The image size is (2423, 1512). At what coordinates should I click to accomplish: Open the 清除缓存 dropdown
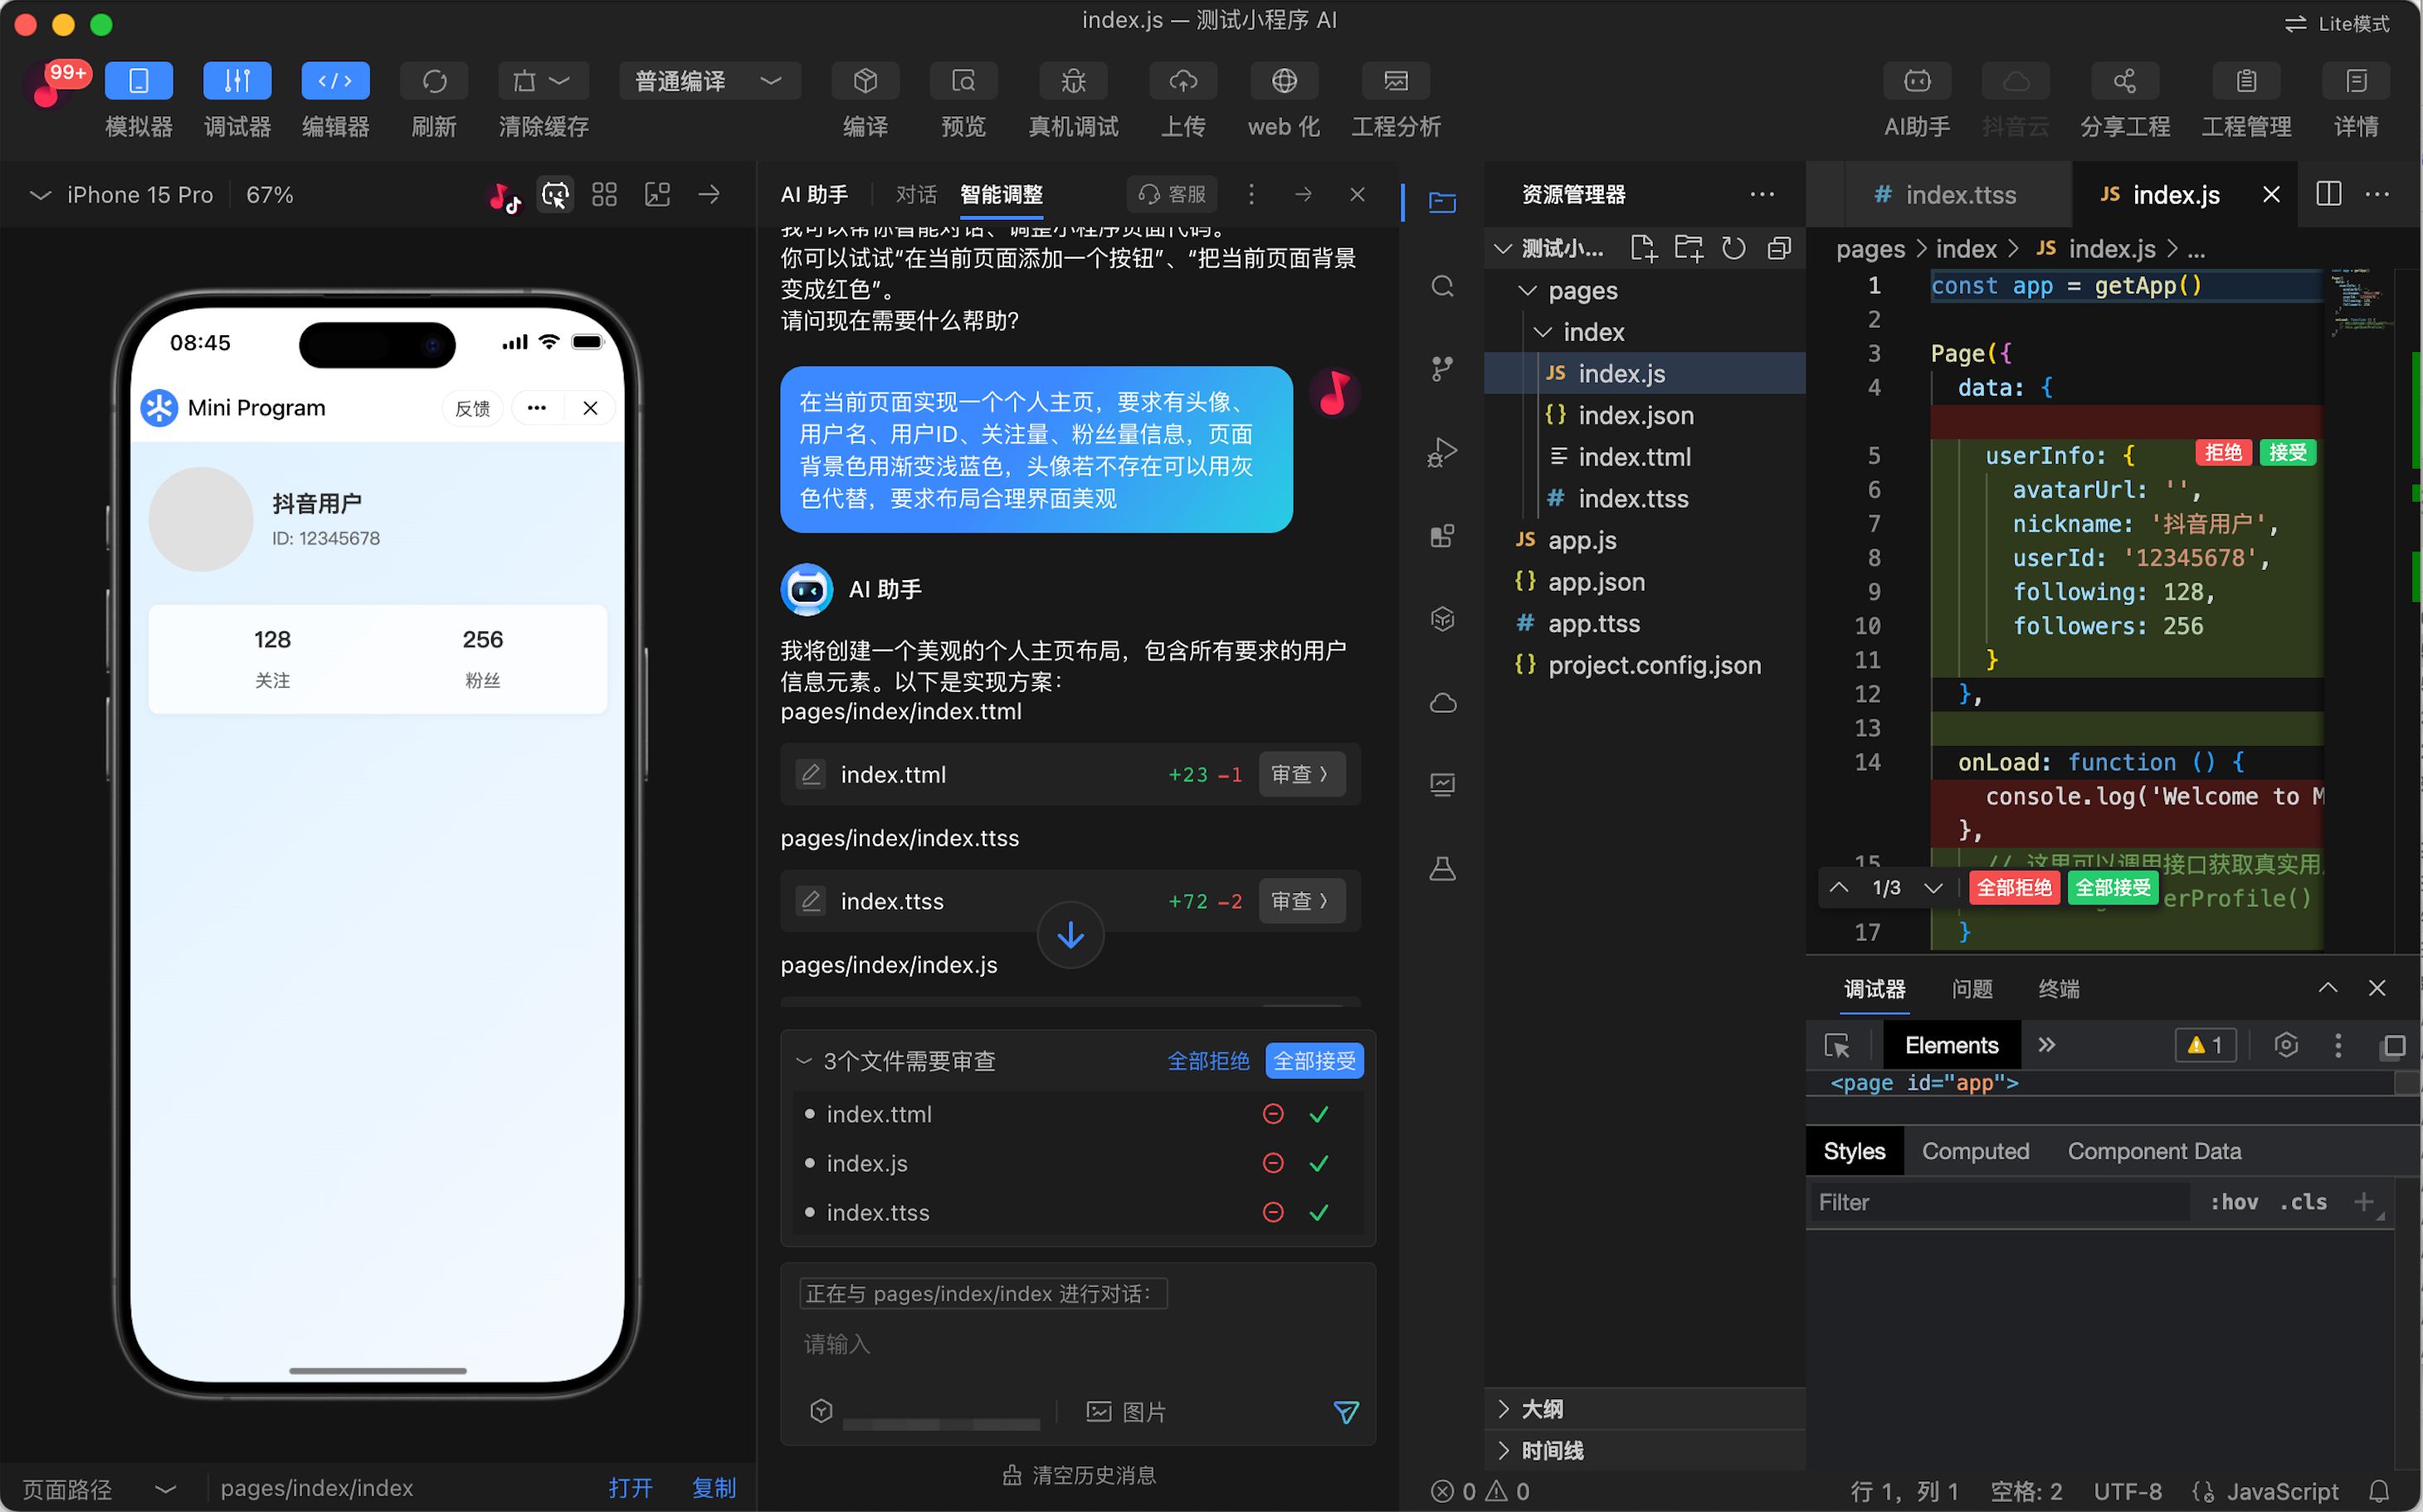[543, 81]
